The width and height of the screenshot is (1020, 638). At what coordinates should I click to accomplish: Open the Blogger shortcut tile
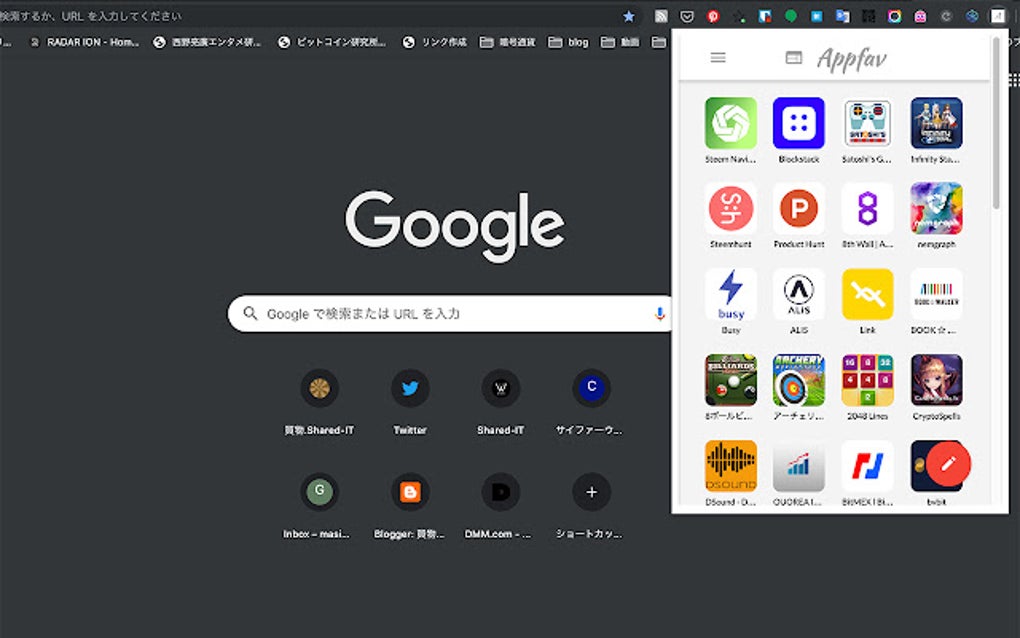tap(410, 506)
